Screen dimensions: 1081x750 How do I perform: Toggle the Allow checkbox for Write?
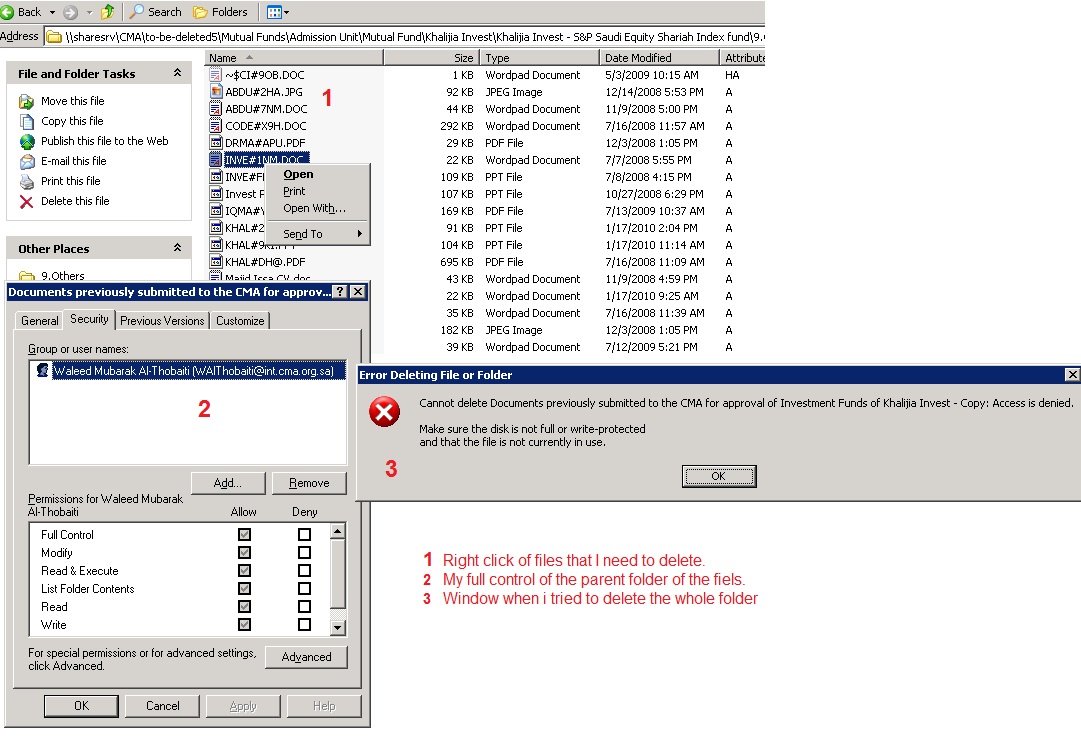pos(244,624)
